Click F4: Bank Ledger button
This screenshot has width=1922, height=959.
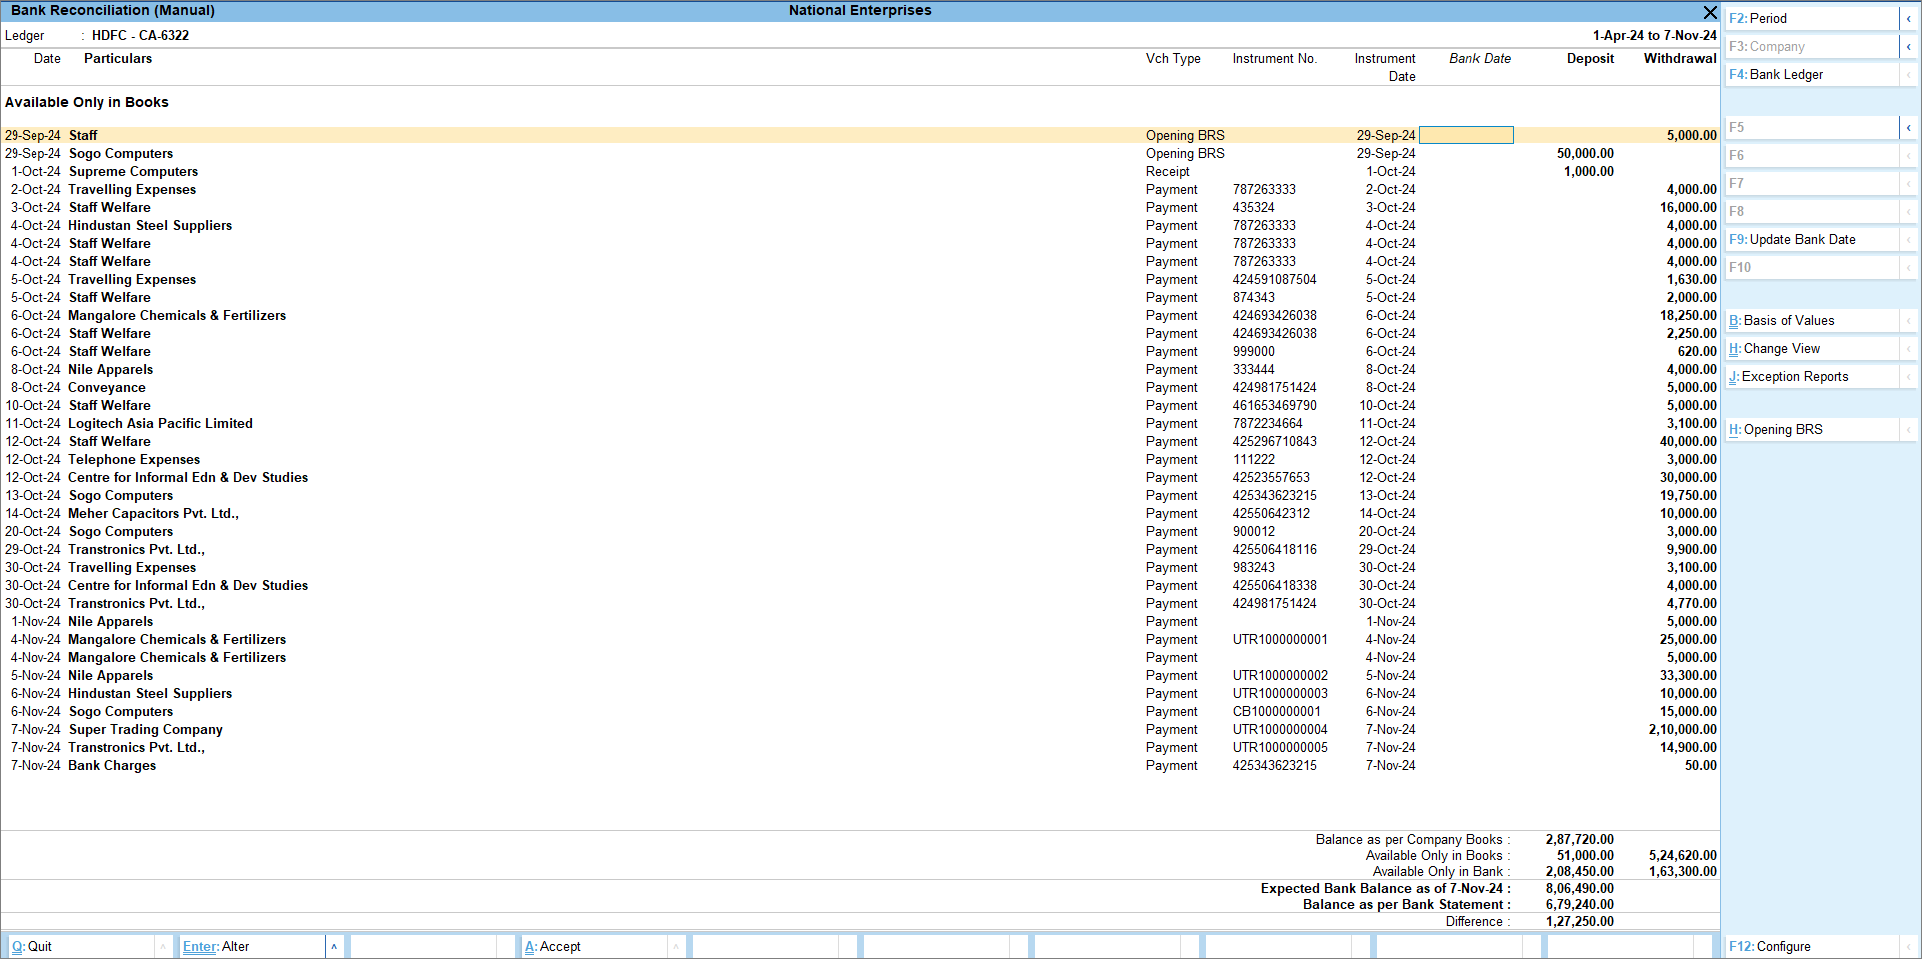(x=1811, y=74)
